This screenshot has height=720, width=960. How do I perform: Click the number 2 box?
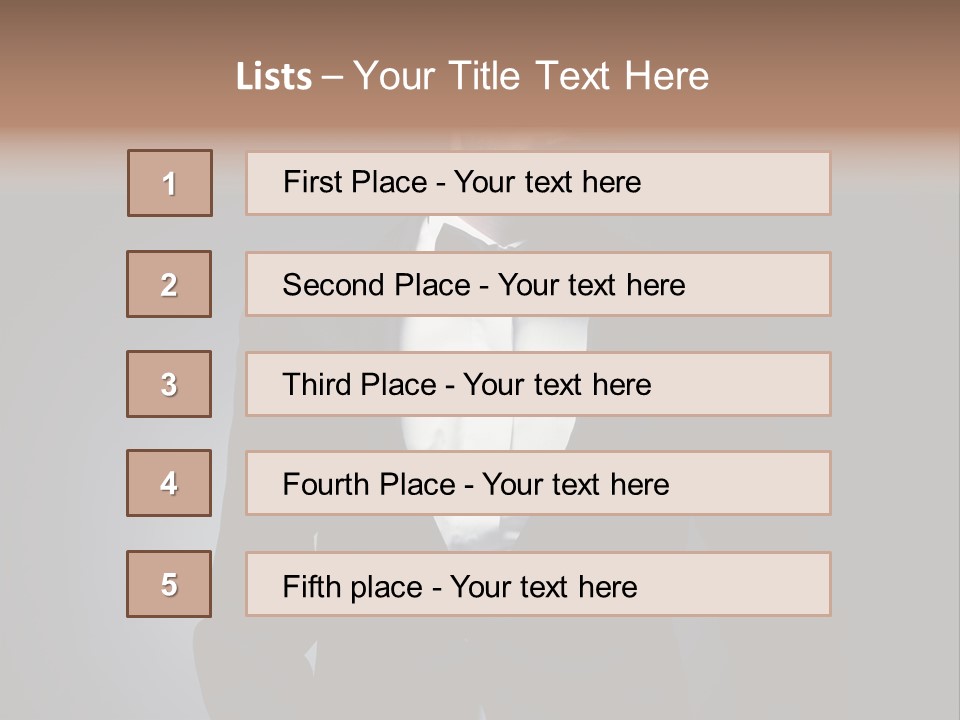coord(169,284)
